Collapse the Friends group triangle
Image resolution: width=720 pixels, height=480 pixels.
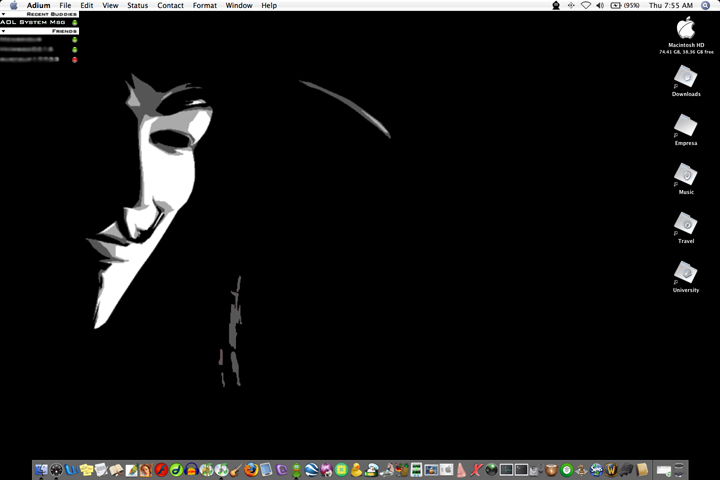(4, 31)
